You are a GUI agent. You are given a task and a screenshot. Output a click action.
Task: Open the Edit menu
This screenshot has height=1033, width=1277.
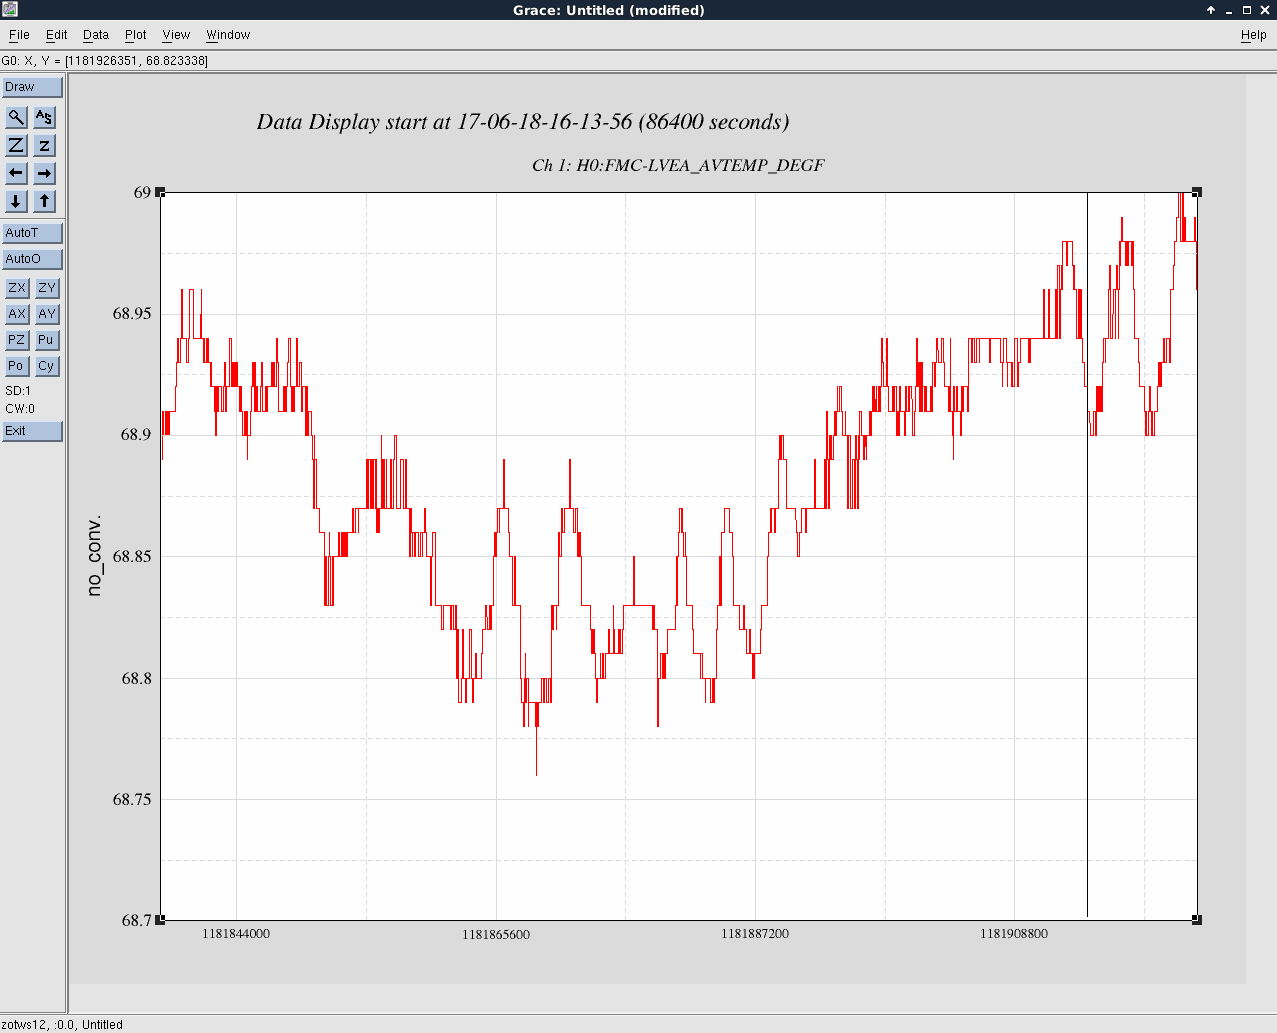pyautogui.click(x=57, y=35)
